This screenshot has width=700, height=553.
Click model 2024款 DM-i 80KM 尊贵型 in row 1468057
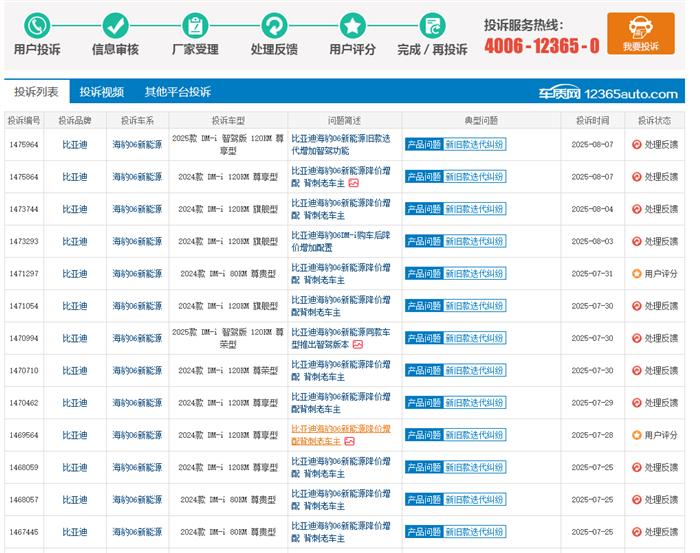click(x=228, y=499)
